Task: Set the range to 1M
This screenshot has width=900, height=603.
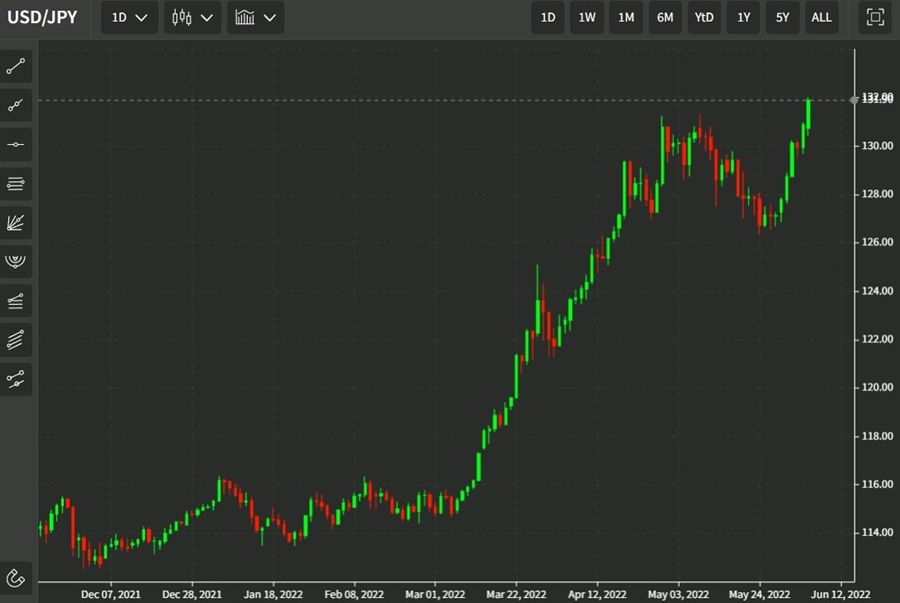Action: (626, 17)
